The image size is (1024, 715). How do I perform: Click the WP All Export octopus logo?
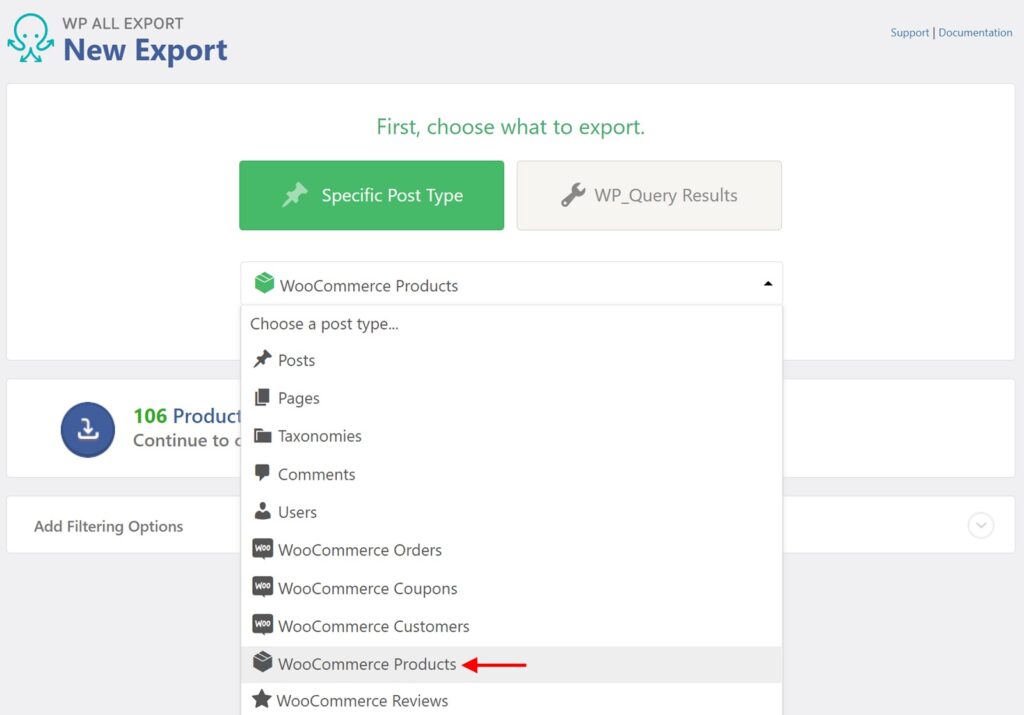click(31, 39)
